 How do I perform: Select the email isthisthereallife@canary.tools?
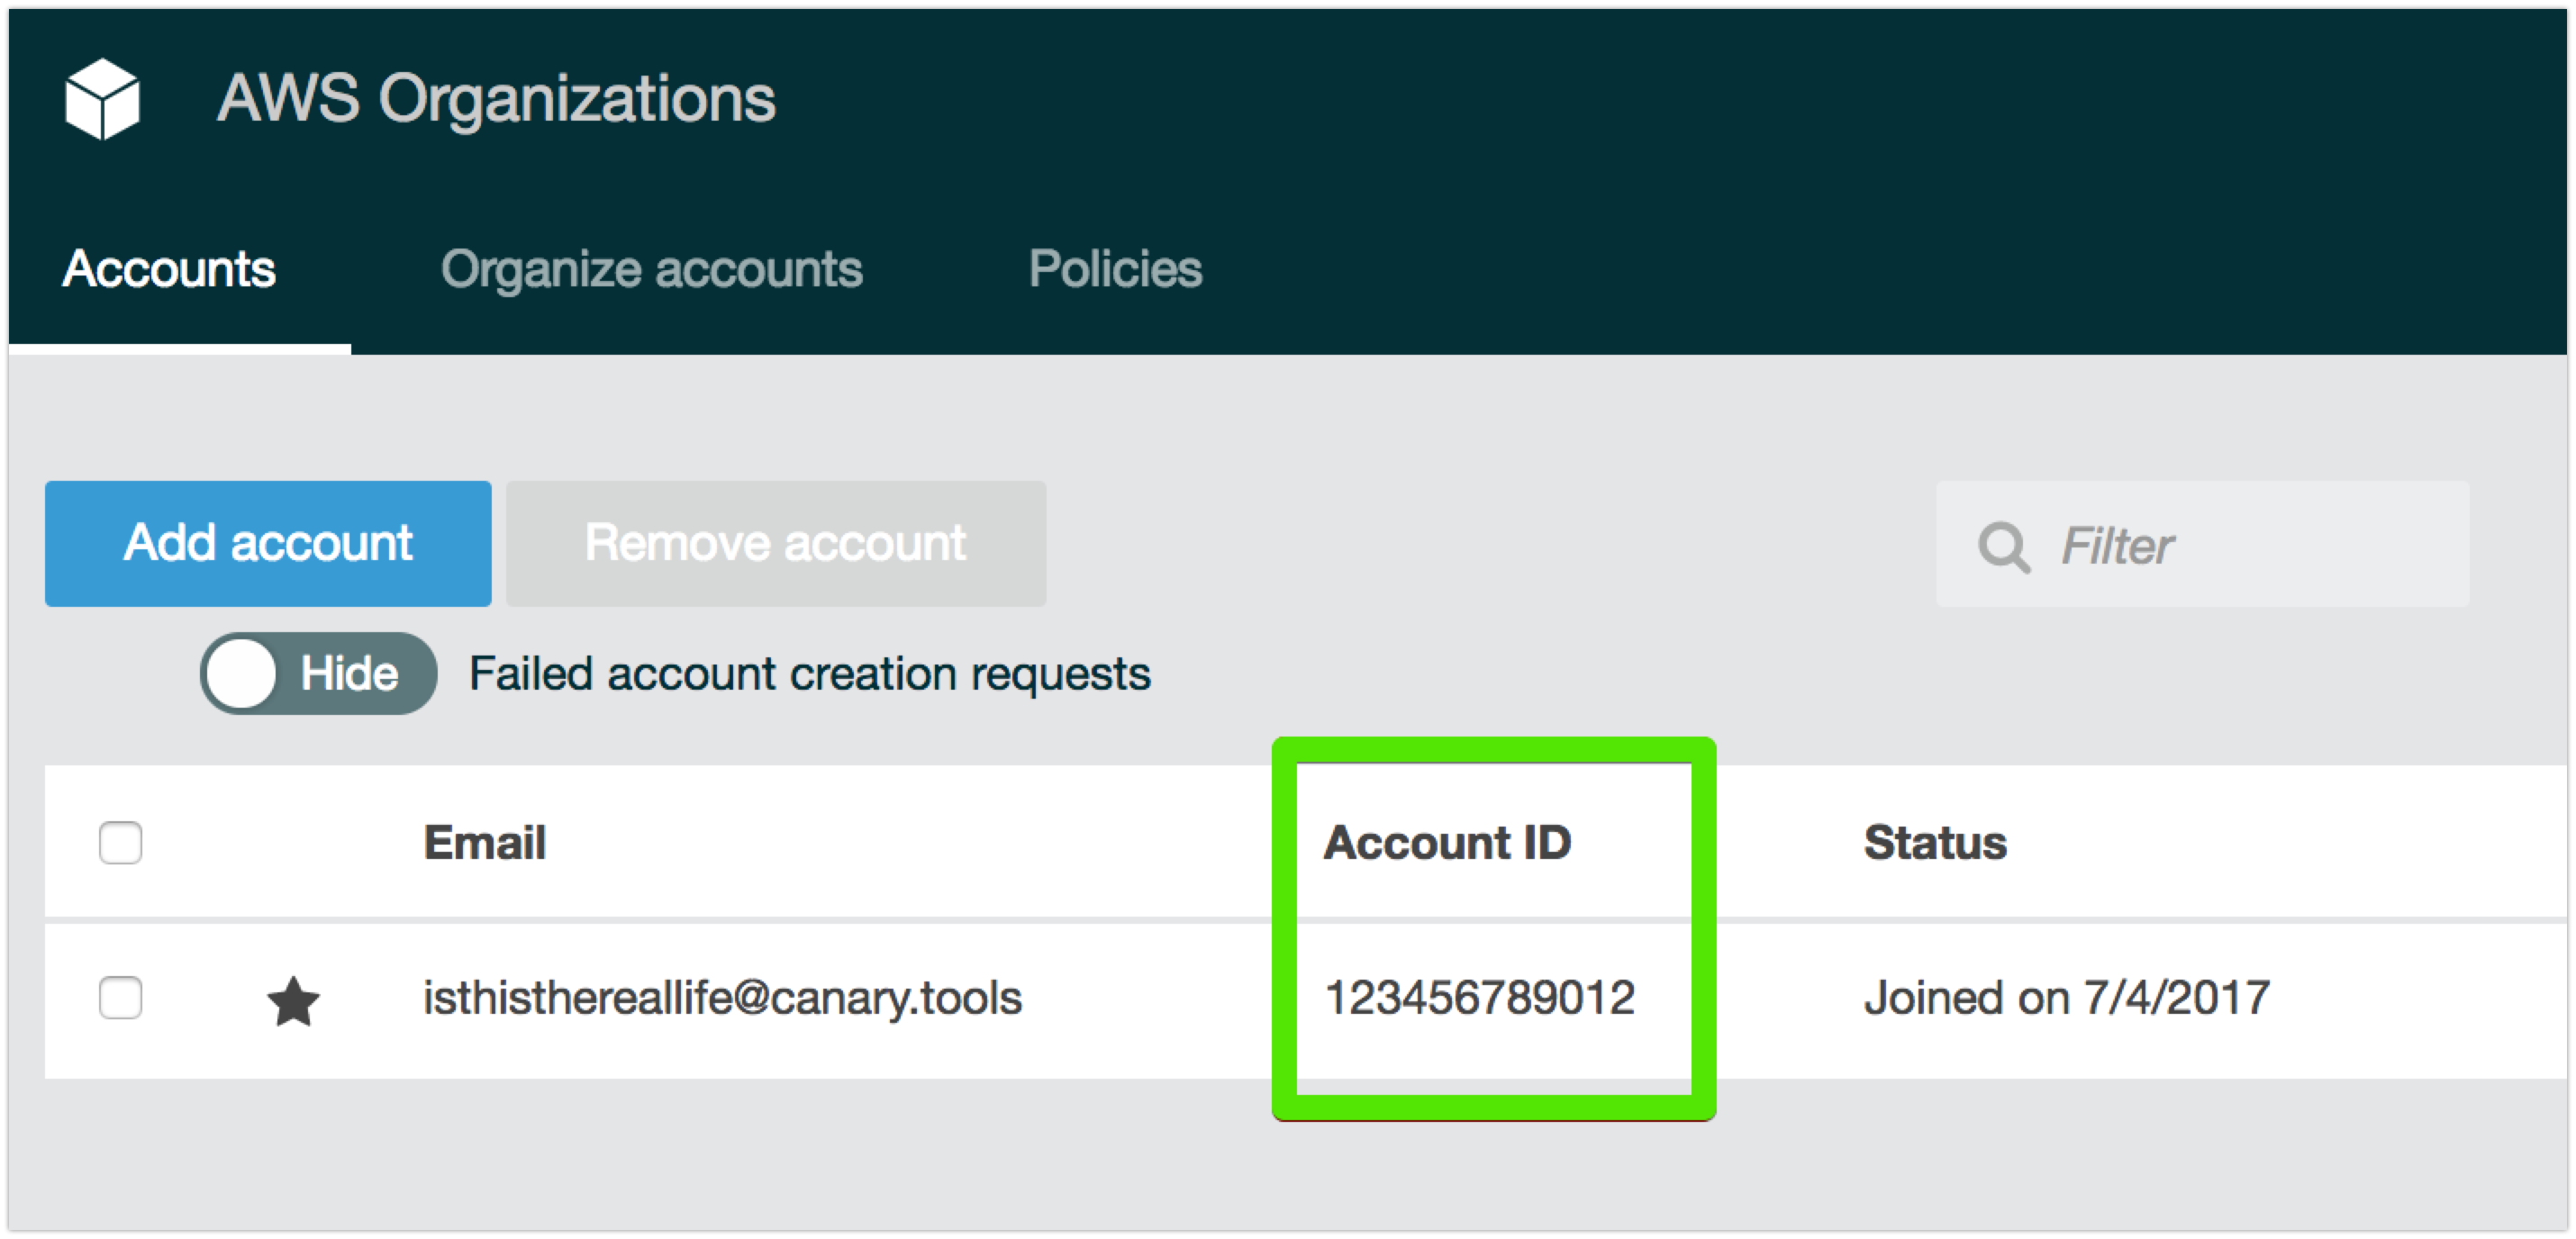(x=722, y=998)
